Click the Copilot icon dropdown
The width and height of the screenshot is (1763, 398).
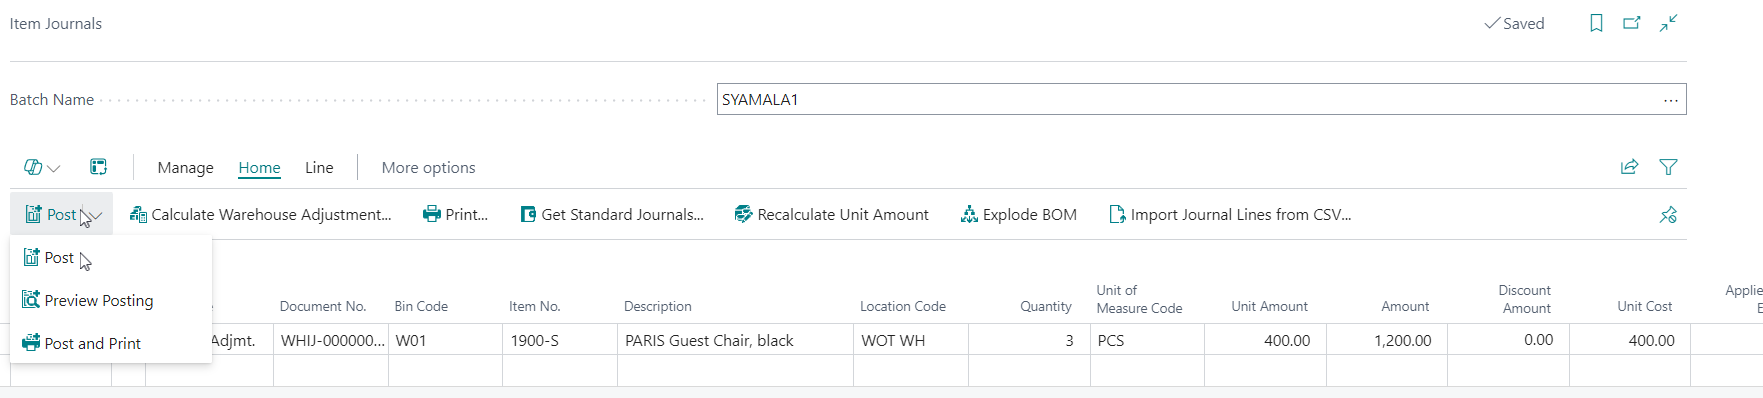[x=42, y=167]
